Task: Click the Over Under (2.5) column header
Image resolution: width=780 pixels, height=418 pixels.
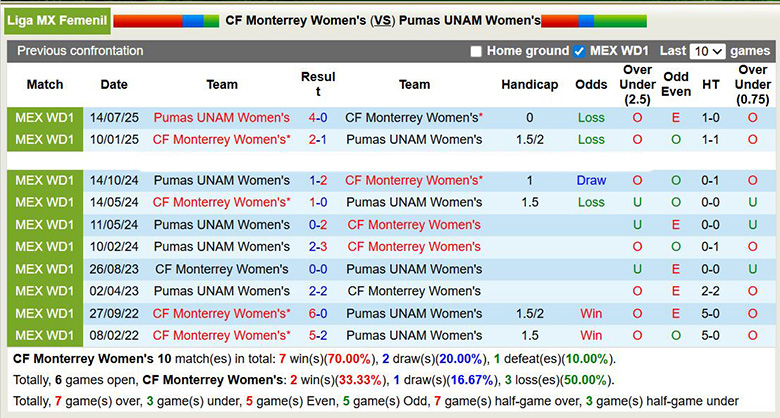Action: [x=637, y=85]
